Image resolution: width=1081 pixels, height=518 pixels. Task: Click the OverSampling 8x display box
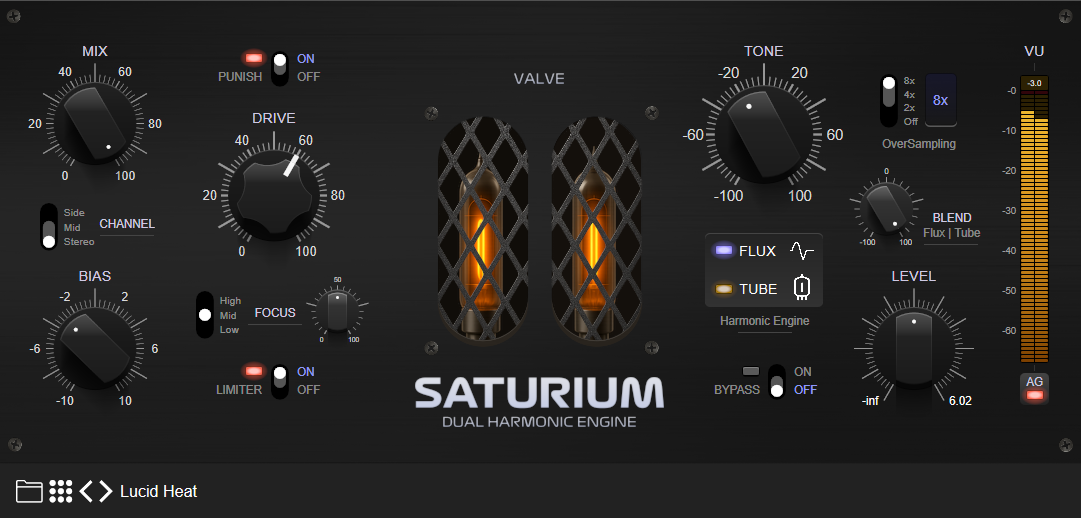(941, 100)
